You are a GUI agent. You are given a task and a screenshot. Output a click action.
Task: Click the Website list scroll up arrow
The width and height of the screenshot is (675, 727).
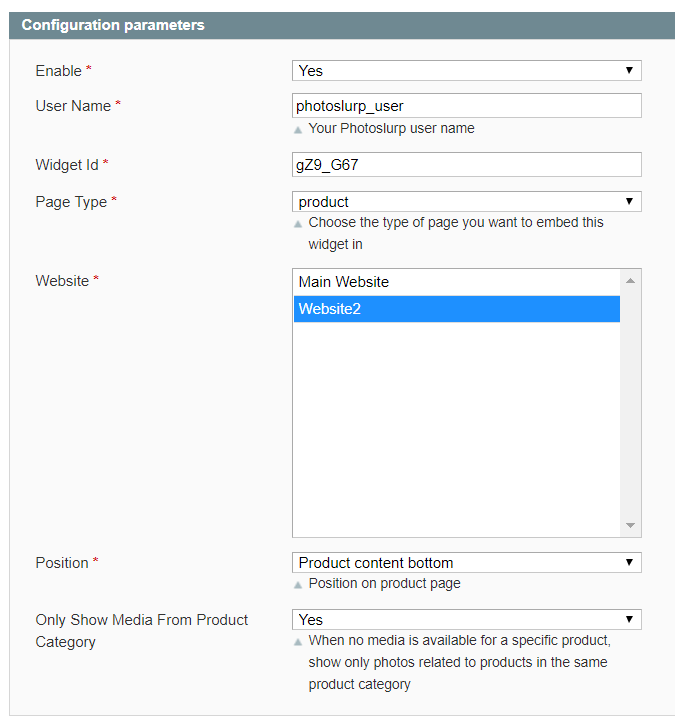pyautogui.click(x=630, y=281)
